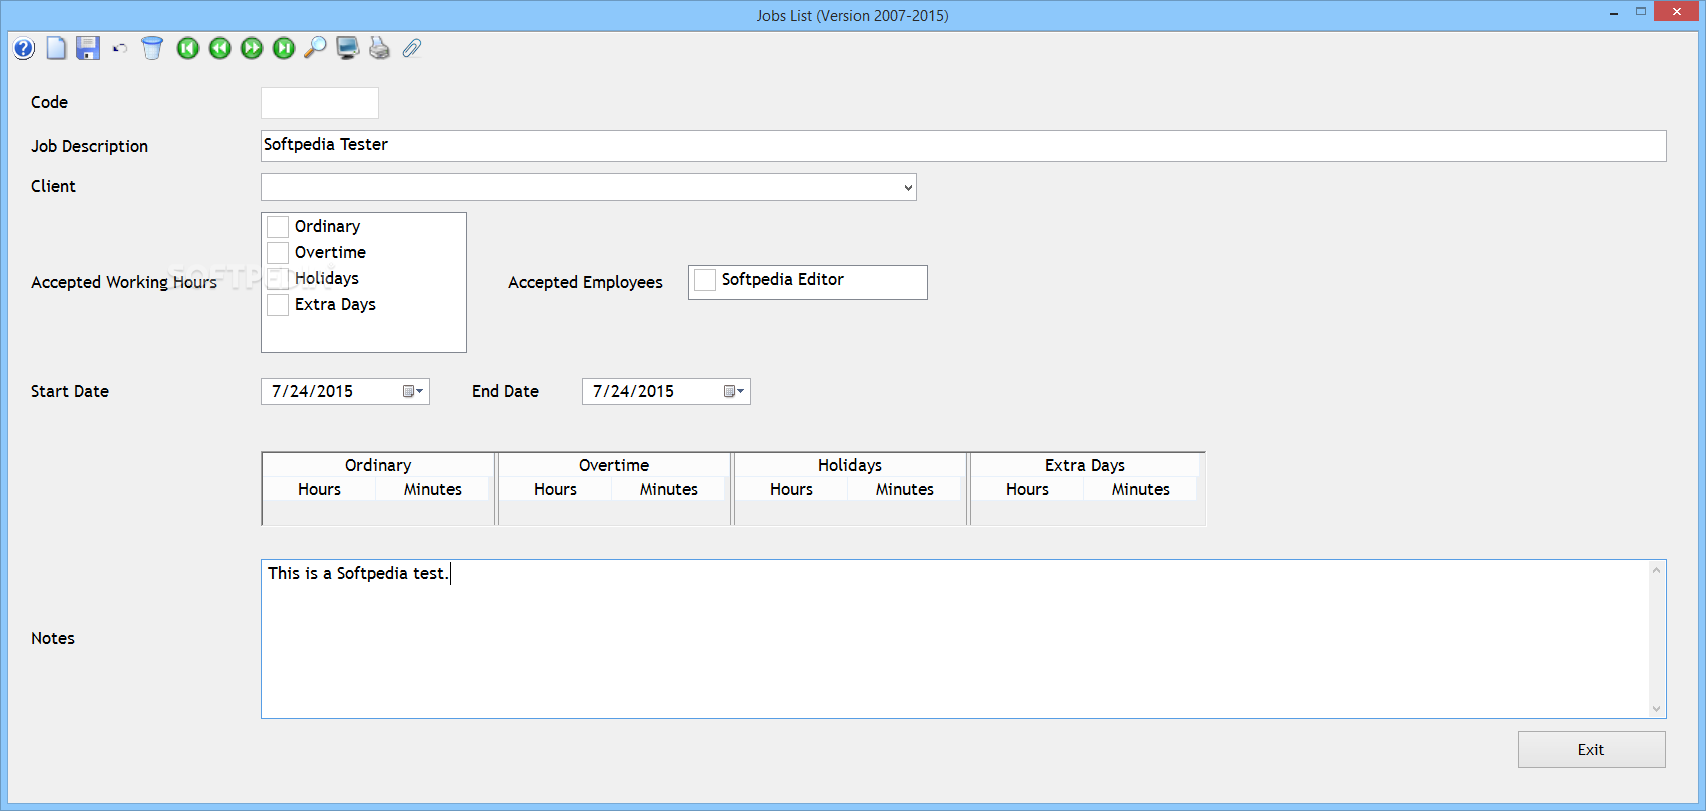Select the Softpedia Editor employee checkbox
Image resolution: width=1706 pixels, height=811 pixels.
coord(705,280)
